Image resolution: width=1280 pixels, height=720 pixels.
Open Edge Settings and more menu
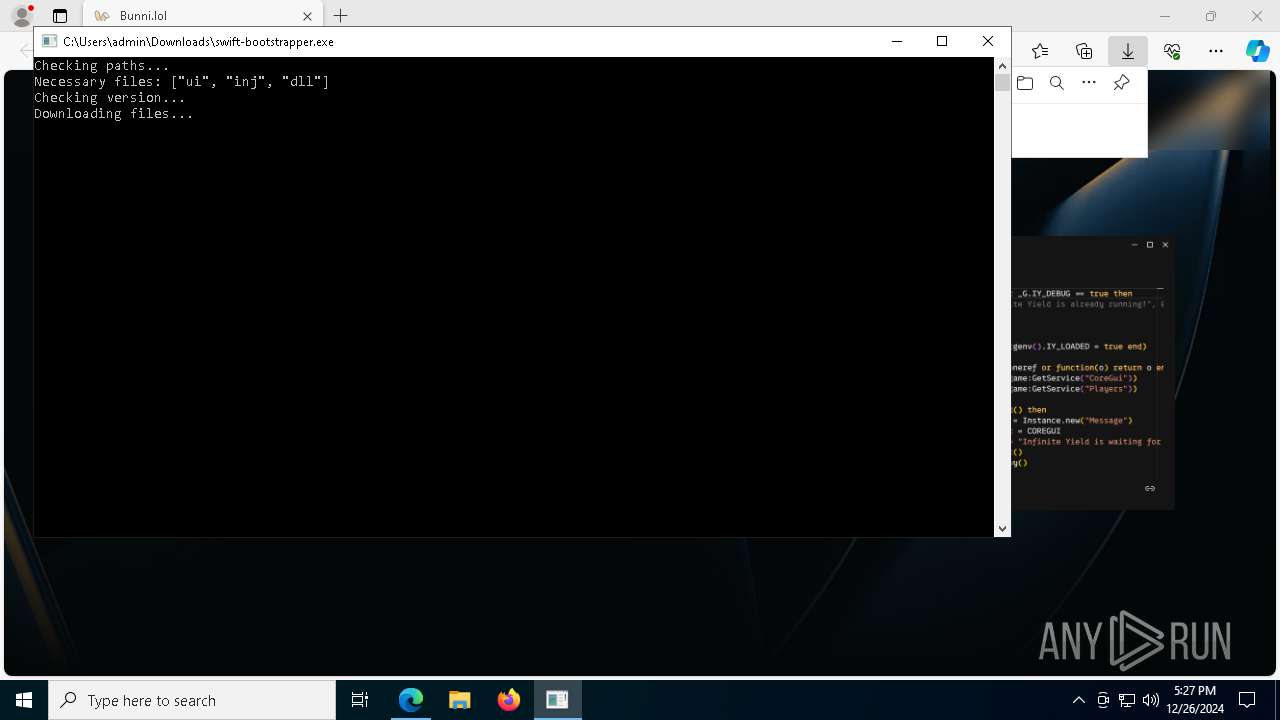click(1216, 51)
